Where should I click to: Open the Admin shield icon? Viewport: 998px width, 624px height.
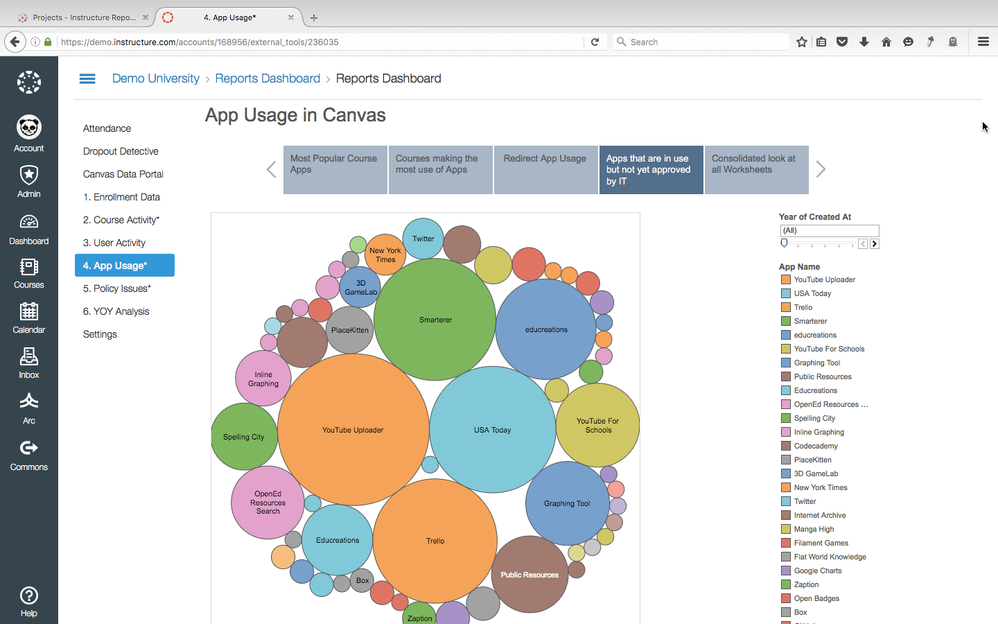29,174
